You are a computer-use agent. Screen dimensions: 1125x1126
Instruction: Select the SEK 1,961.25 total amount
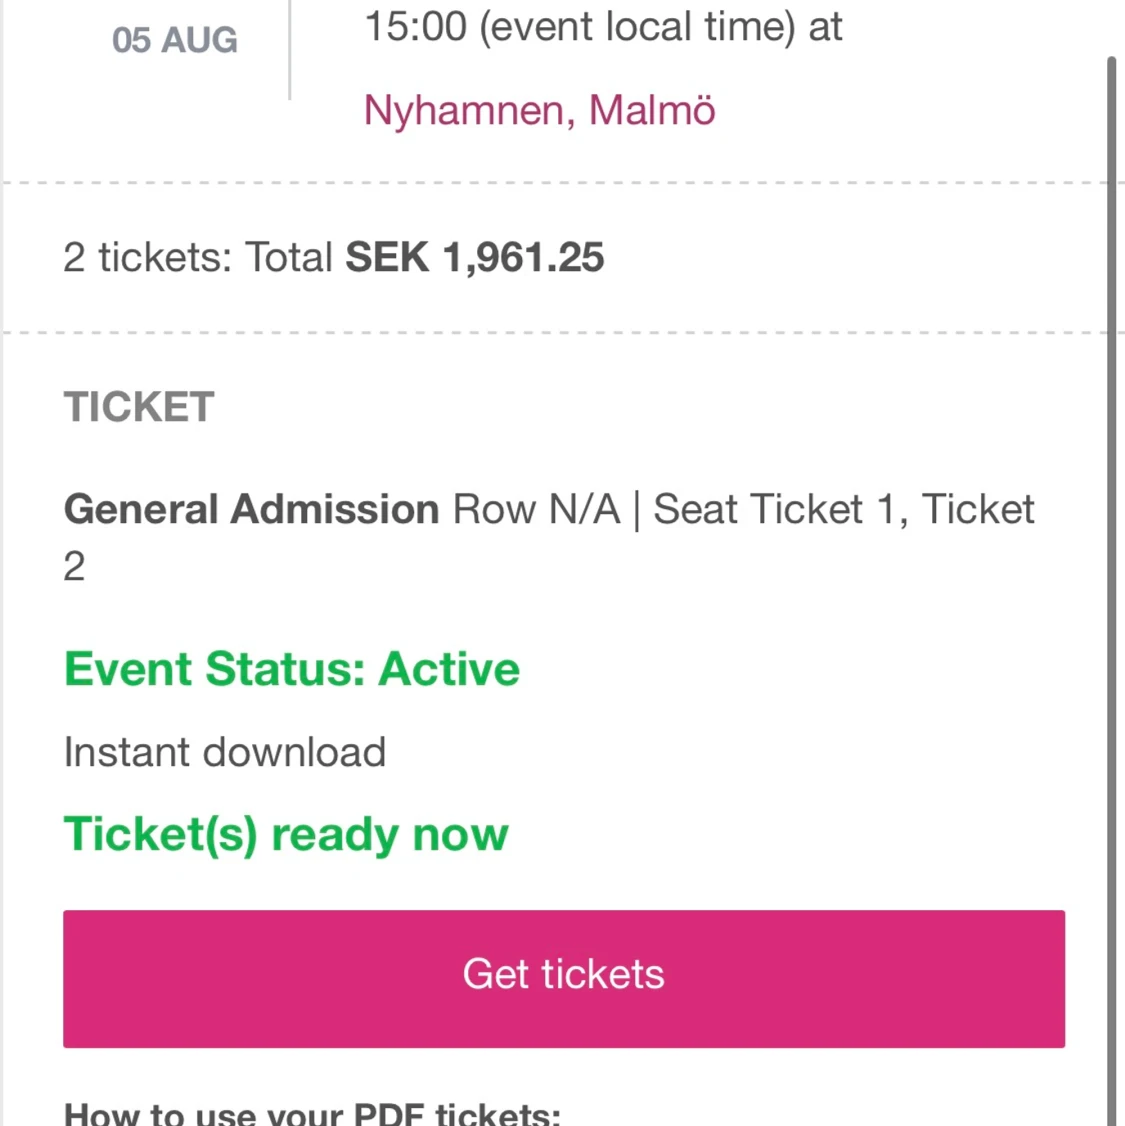pyautogui.click(x=474, y=258)
